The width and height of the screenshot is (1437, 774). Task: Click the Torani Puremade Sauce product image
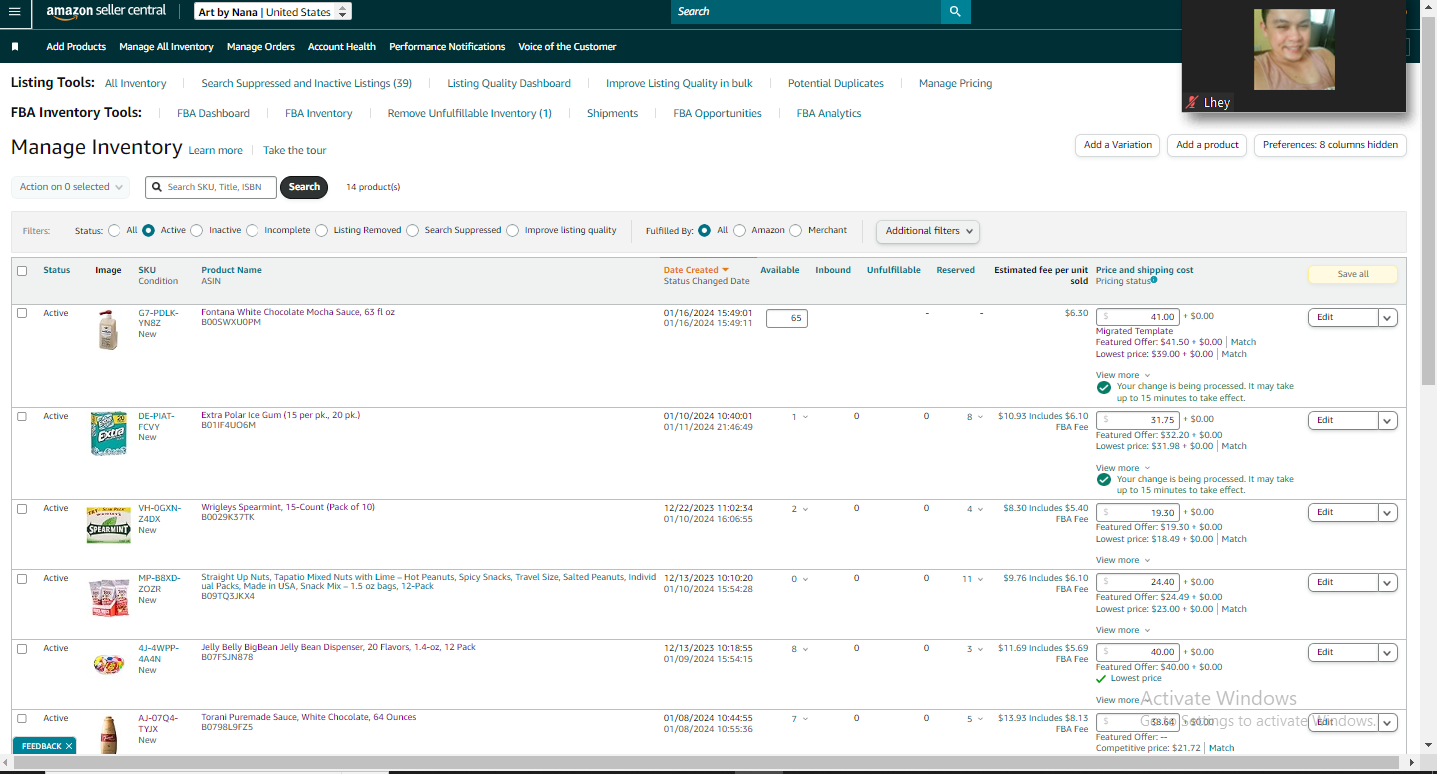click(x=108, y=735)
